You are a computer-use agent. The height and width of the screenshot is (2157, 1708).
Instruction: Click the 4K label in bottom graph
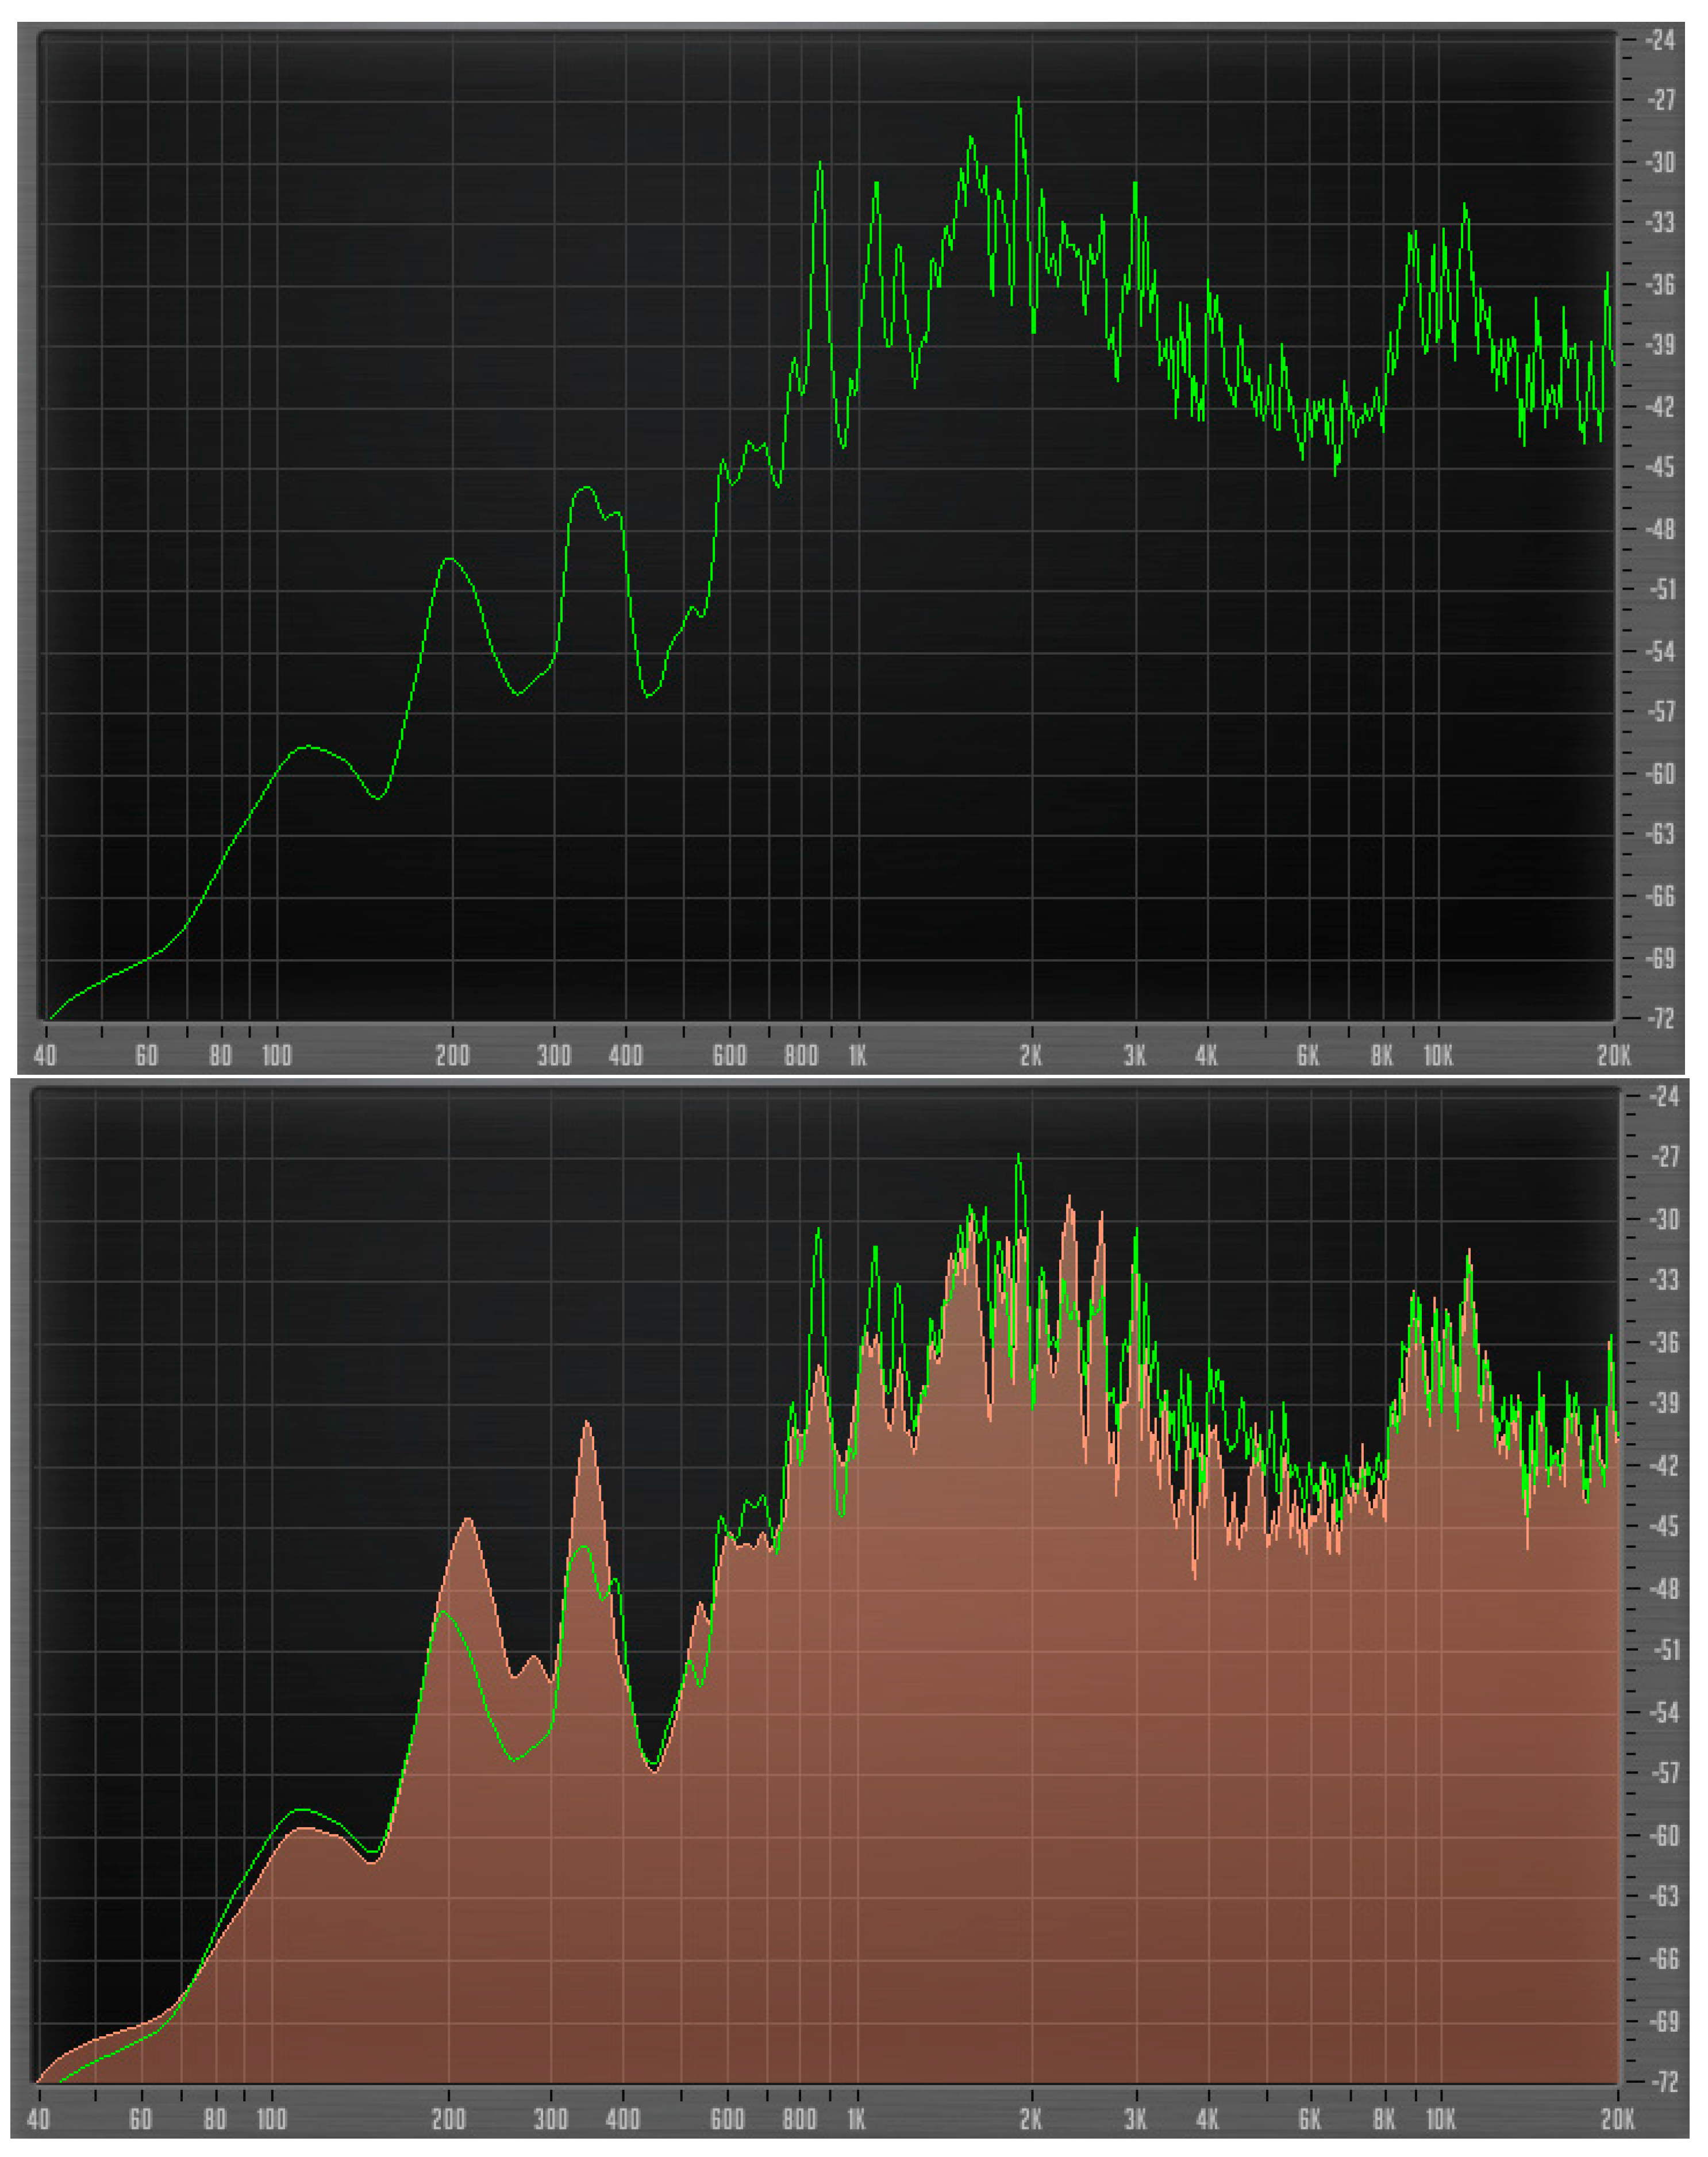(x=1207, y=2119)
